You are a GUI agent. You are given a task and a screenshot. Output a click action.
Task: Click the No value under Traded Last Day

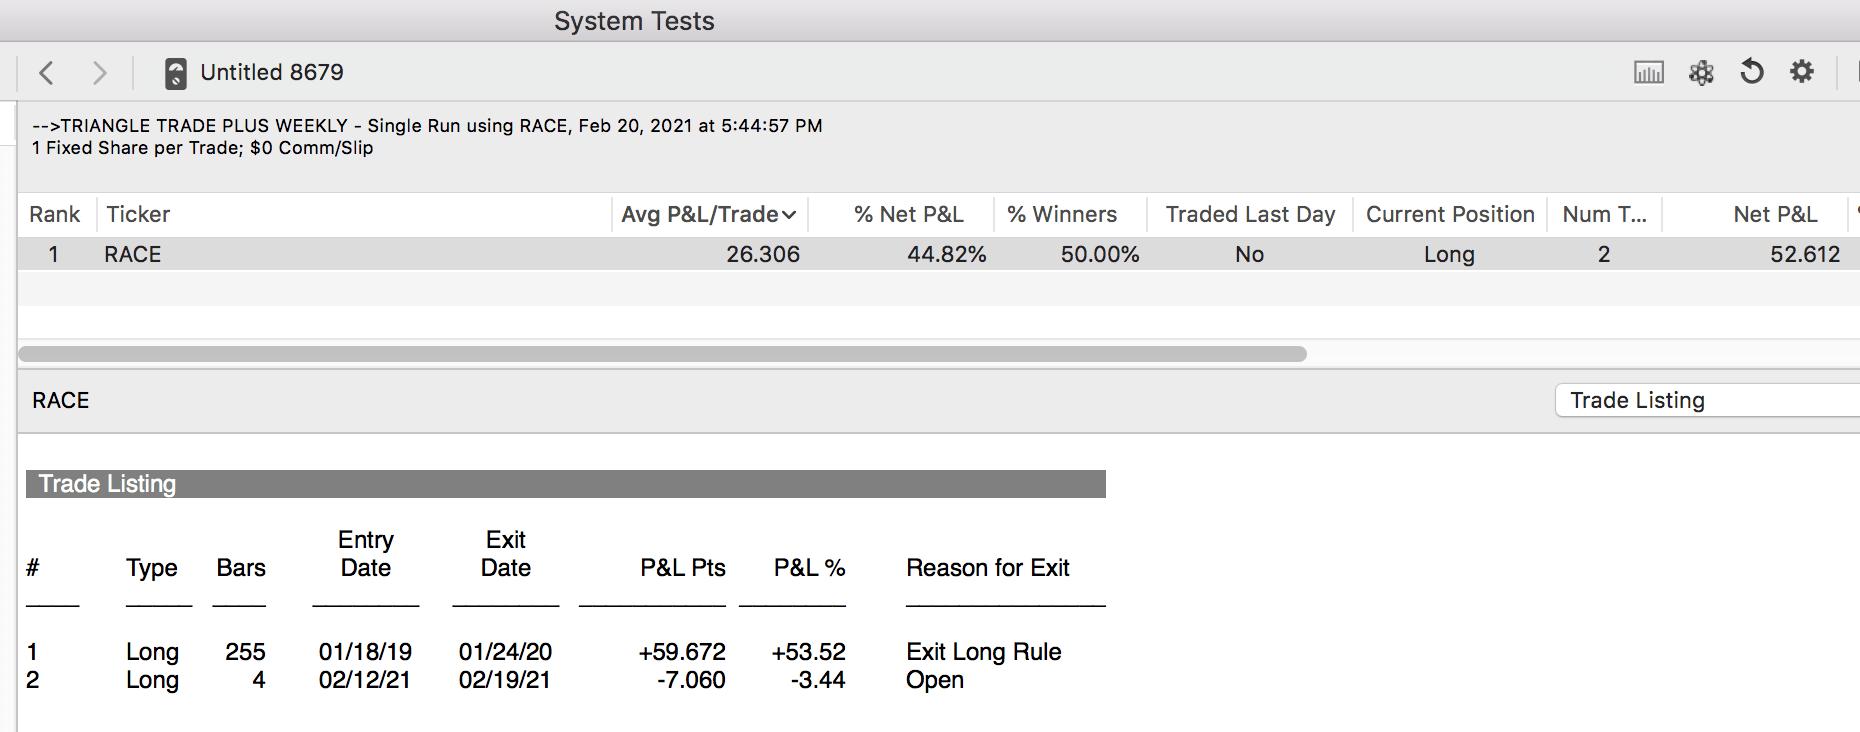(x=1250, y=254)
